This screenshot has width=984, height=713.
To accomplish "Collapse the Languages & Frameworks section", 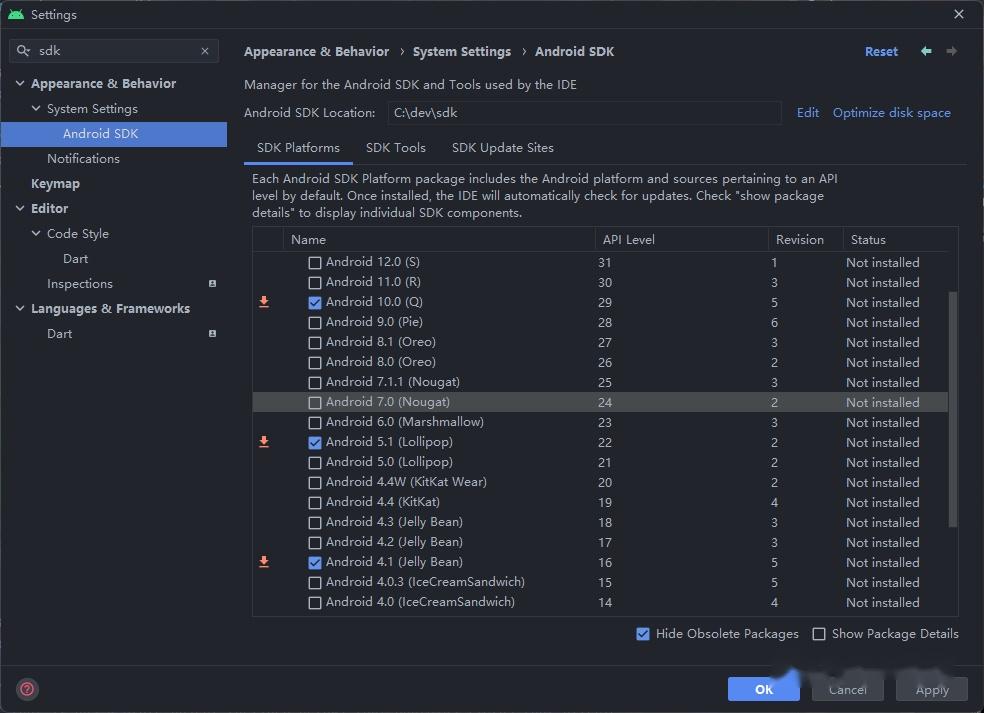I will coord(20,309).
